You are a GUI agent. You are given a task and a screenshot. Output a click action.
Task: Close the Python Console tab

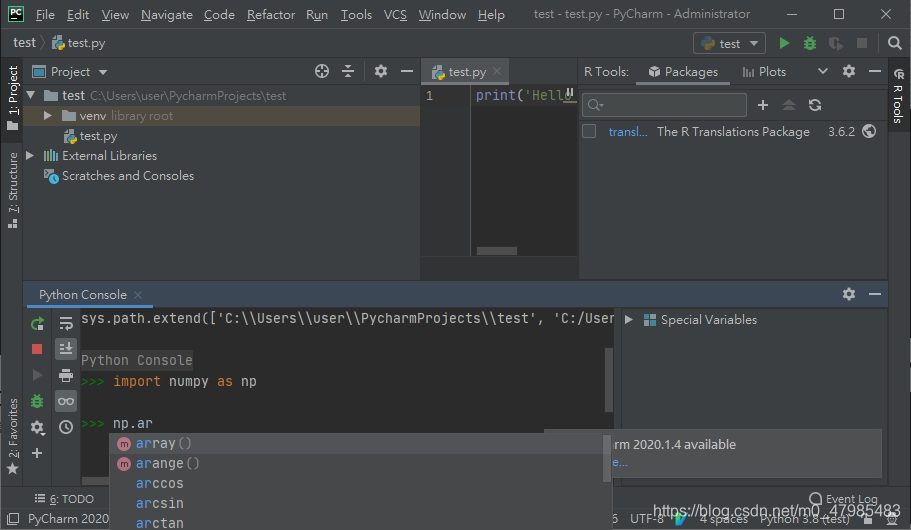(138, 295)
